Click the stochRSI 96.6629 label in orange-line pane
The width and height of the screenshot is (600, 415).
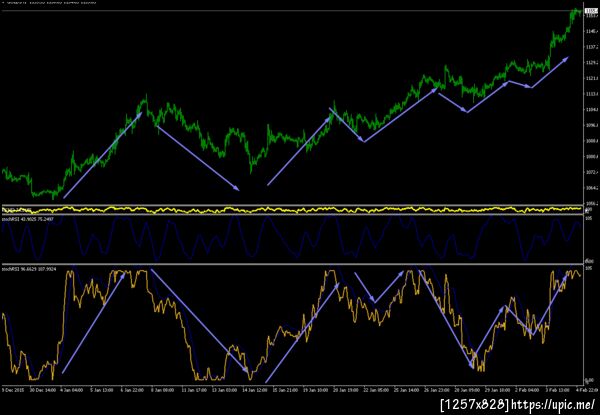(27, 269)
